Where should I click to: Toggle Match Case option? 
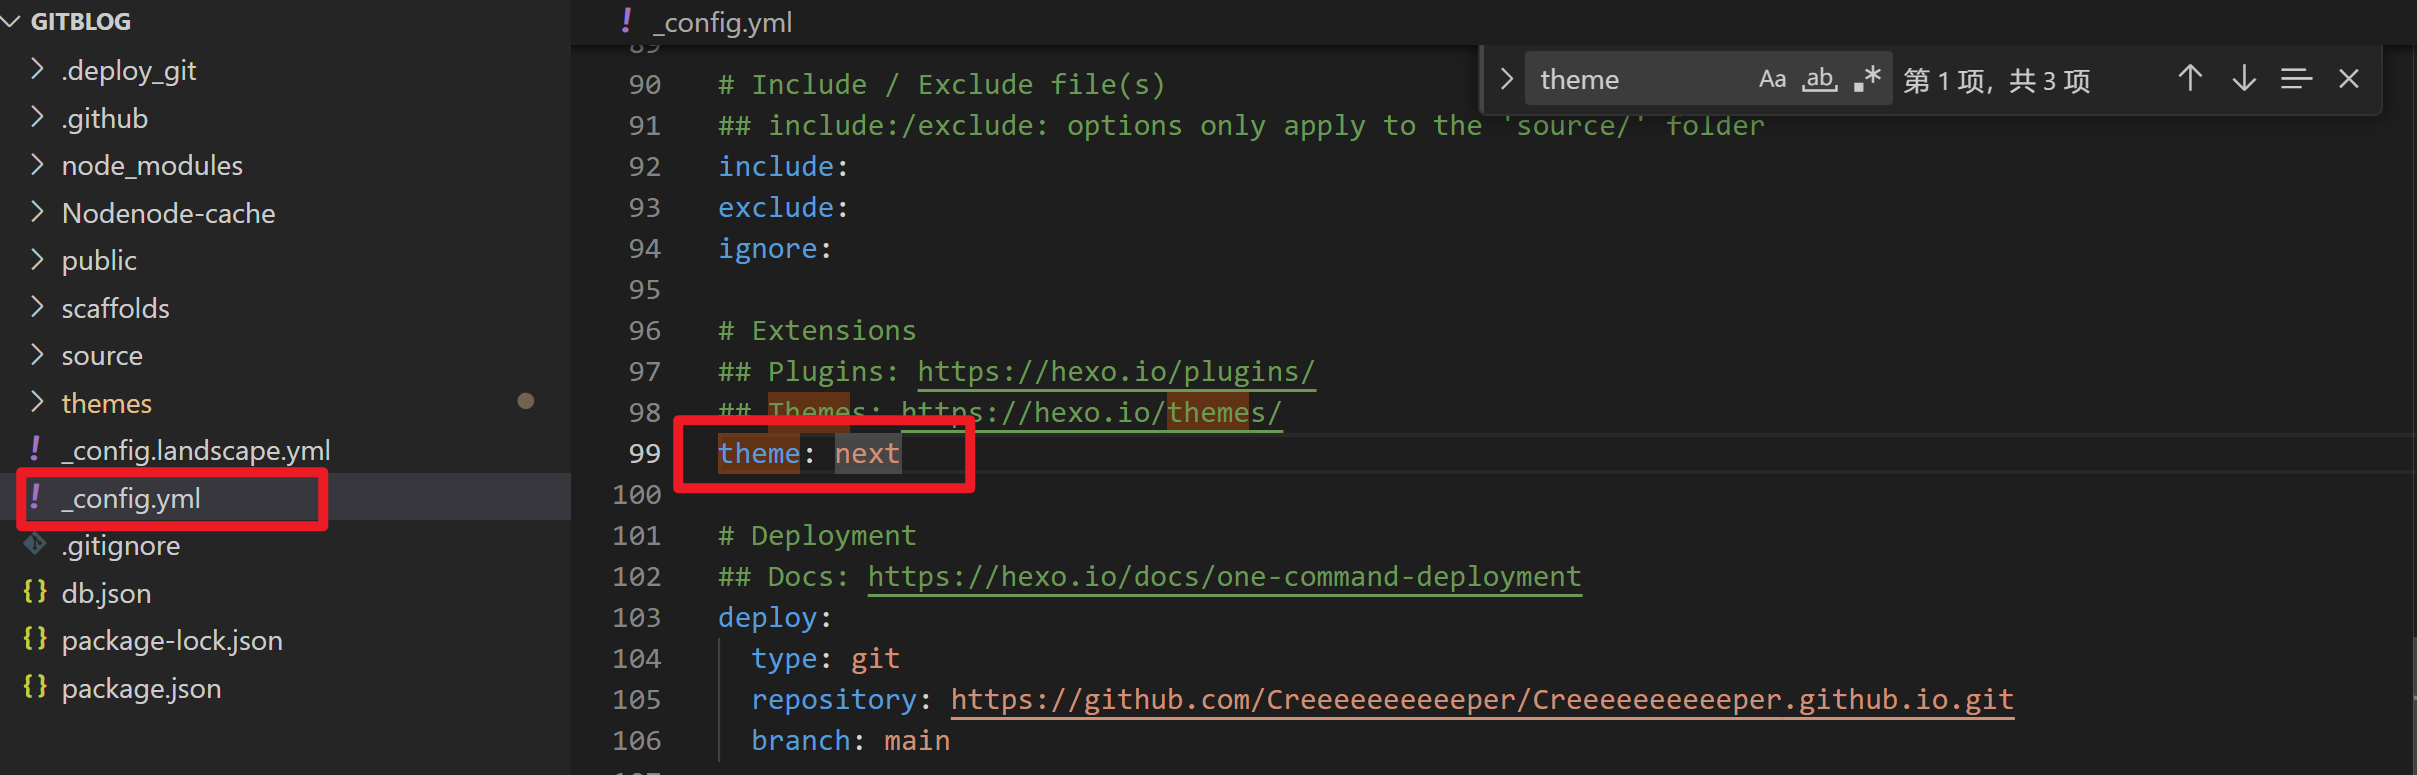(x=1772, y=79)
